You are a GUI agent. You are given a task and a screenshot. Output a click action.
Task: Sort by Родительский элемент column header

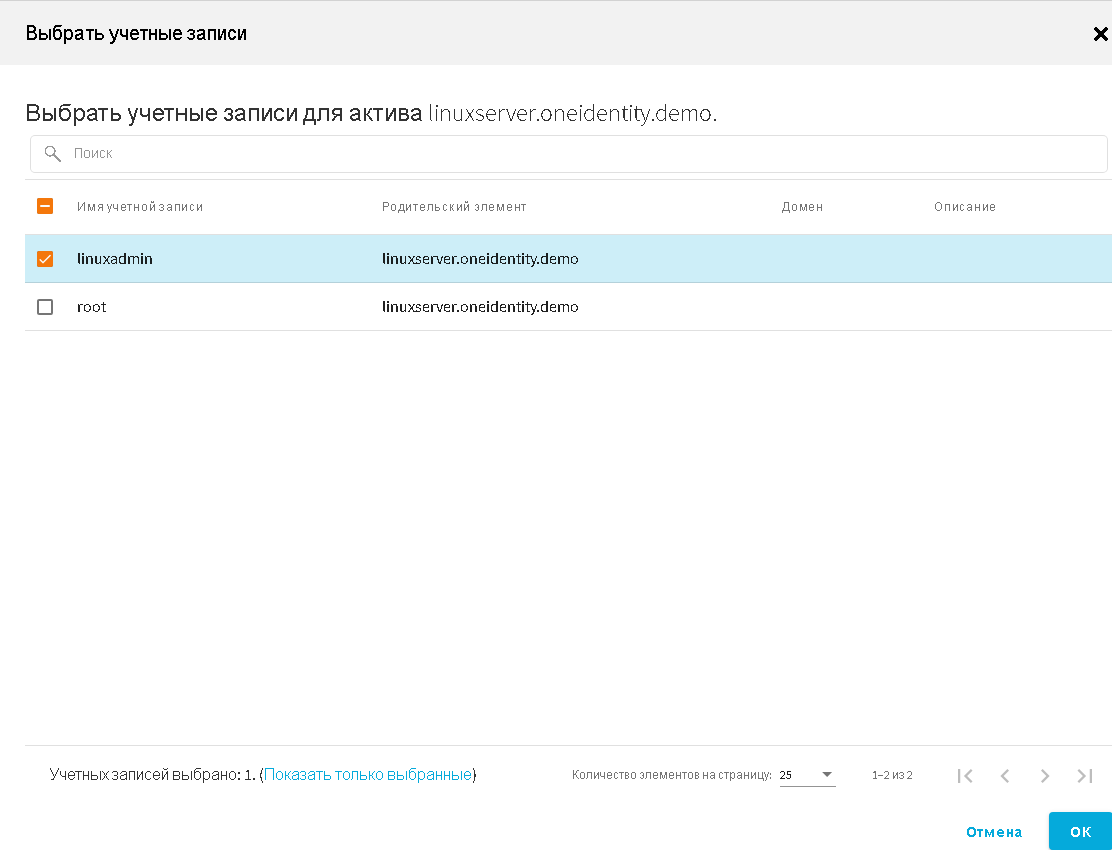454,207
